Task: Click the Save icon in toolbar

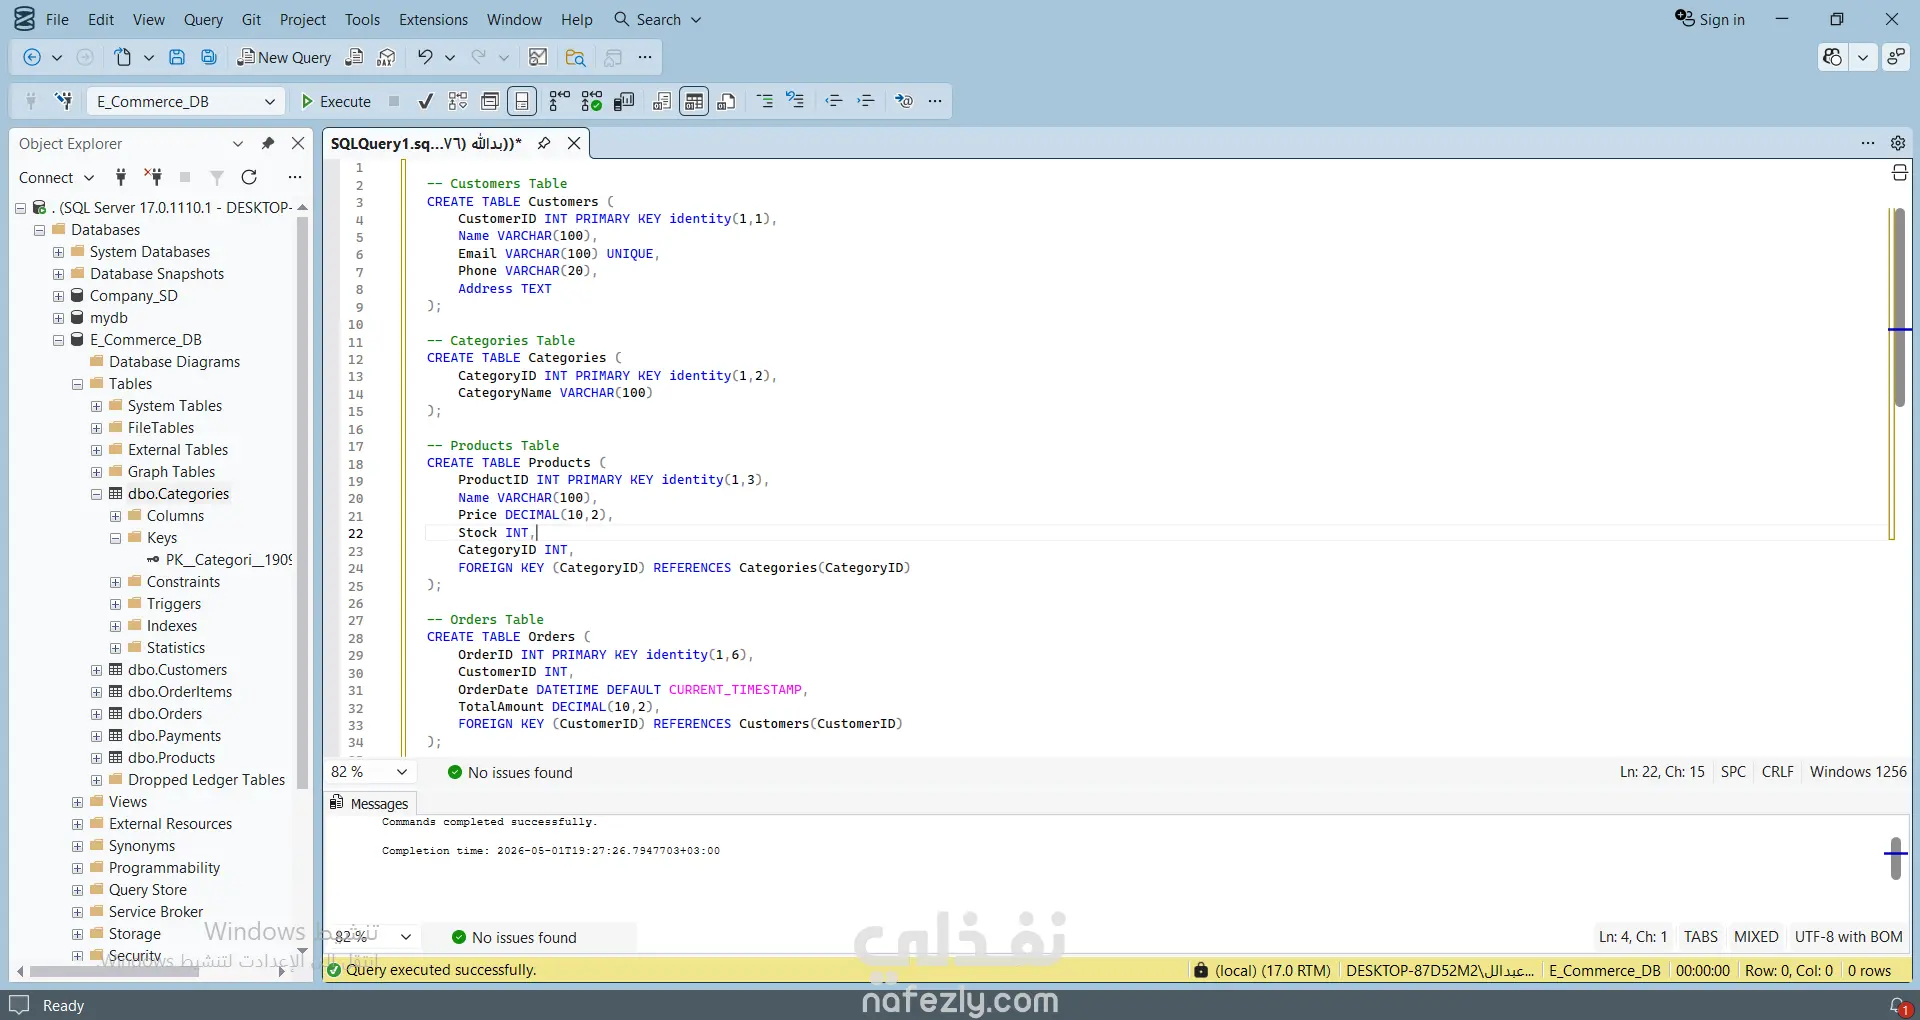Action: point(177,58)
